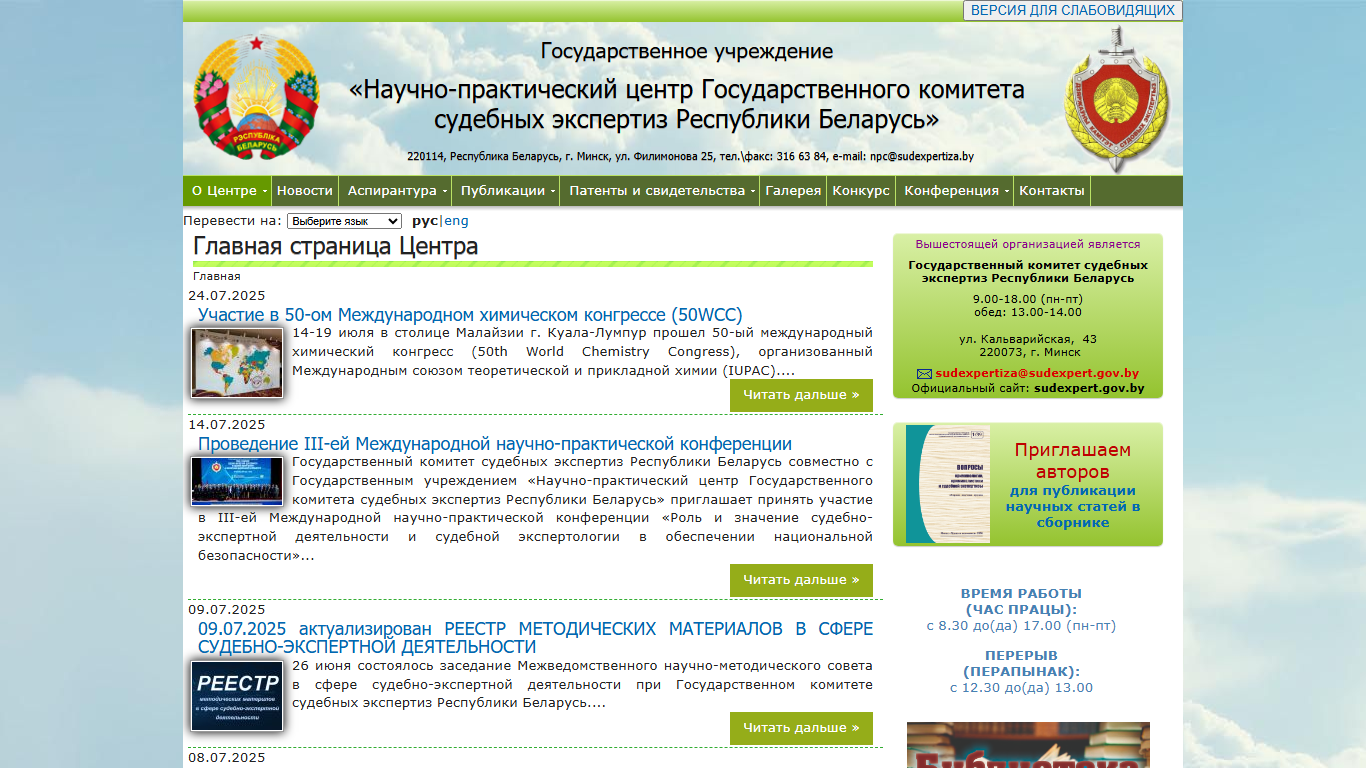
Task: Click the Главная breadcrumb
Action: click(x=217, y=276)
